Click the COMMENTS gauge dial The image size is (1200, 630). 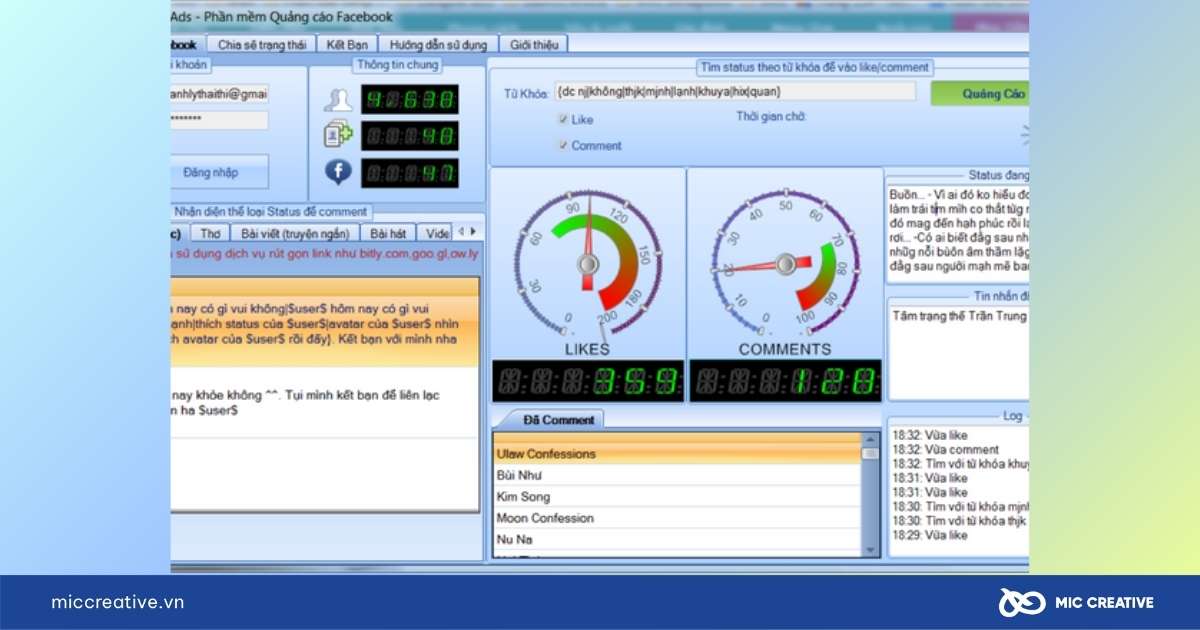click(787, 263)
